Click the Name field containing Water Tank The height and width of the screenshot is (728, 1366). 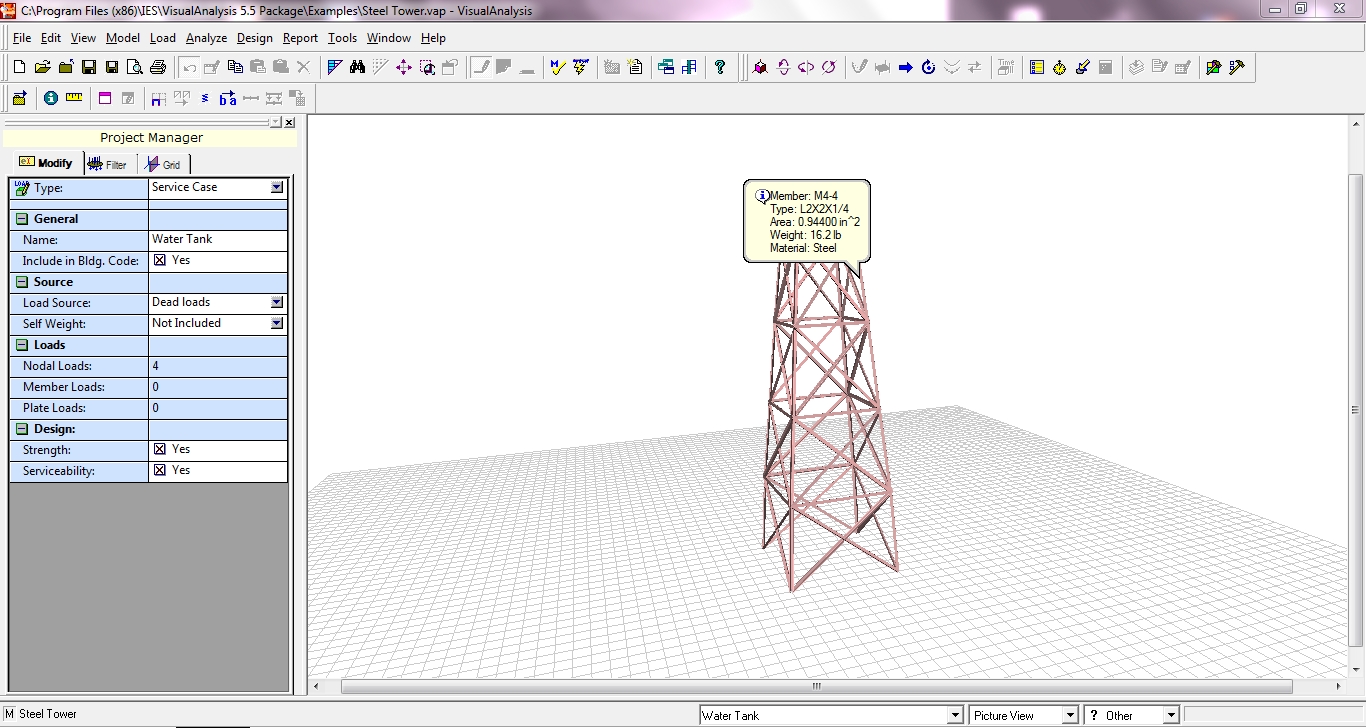tap(217, 240)
